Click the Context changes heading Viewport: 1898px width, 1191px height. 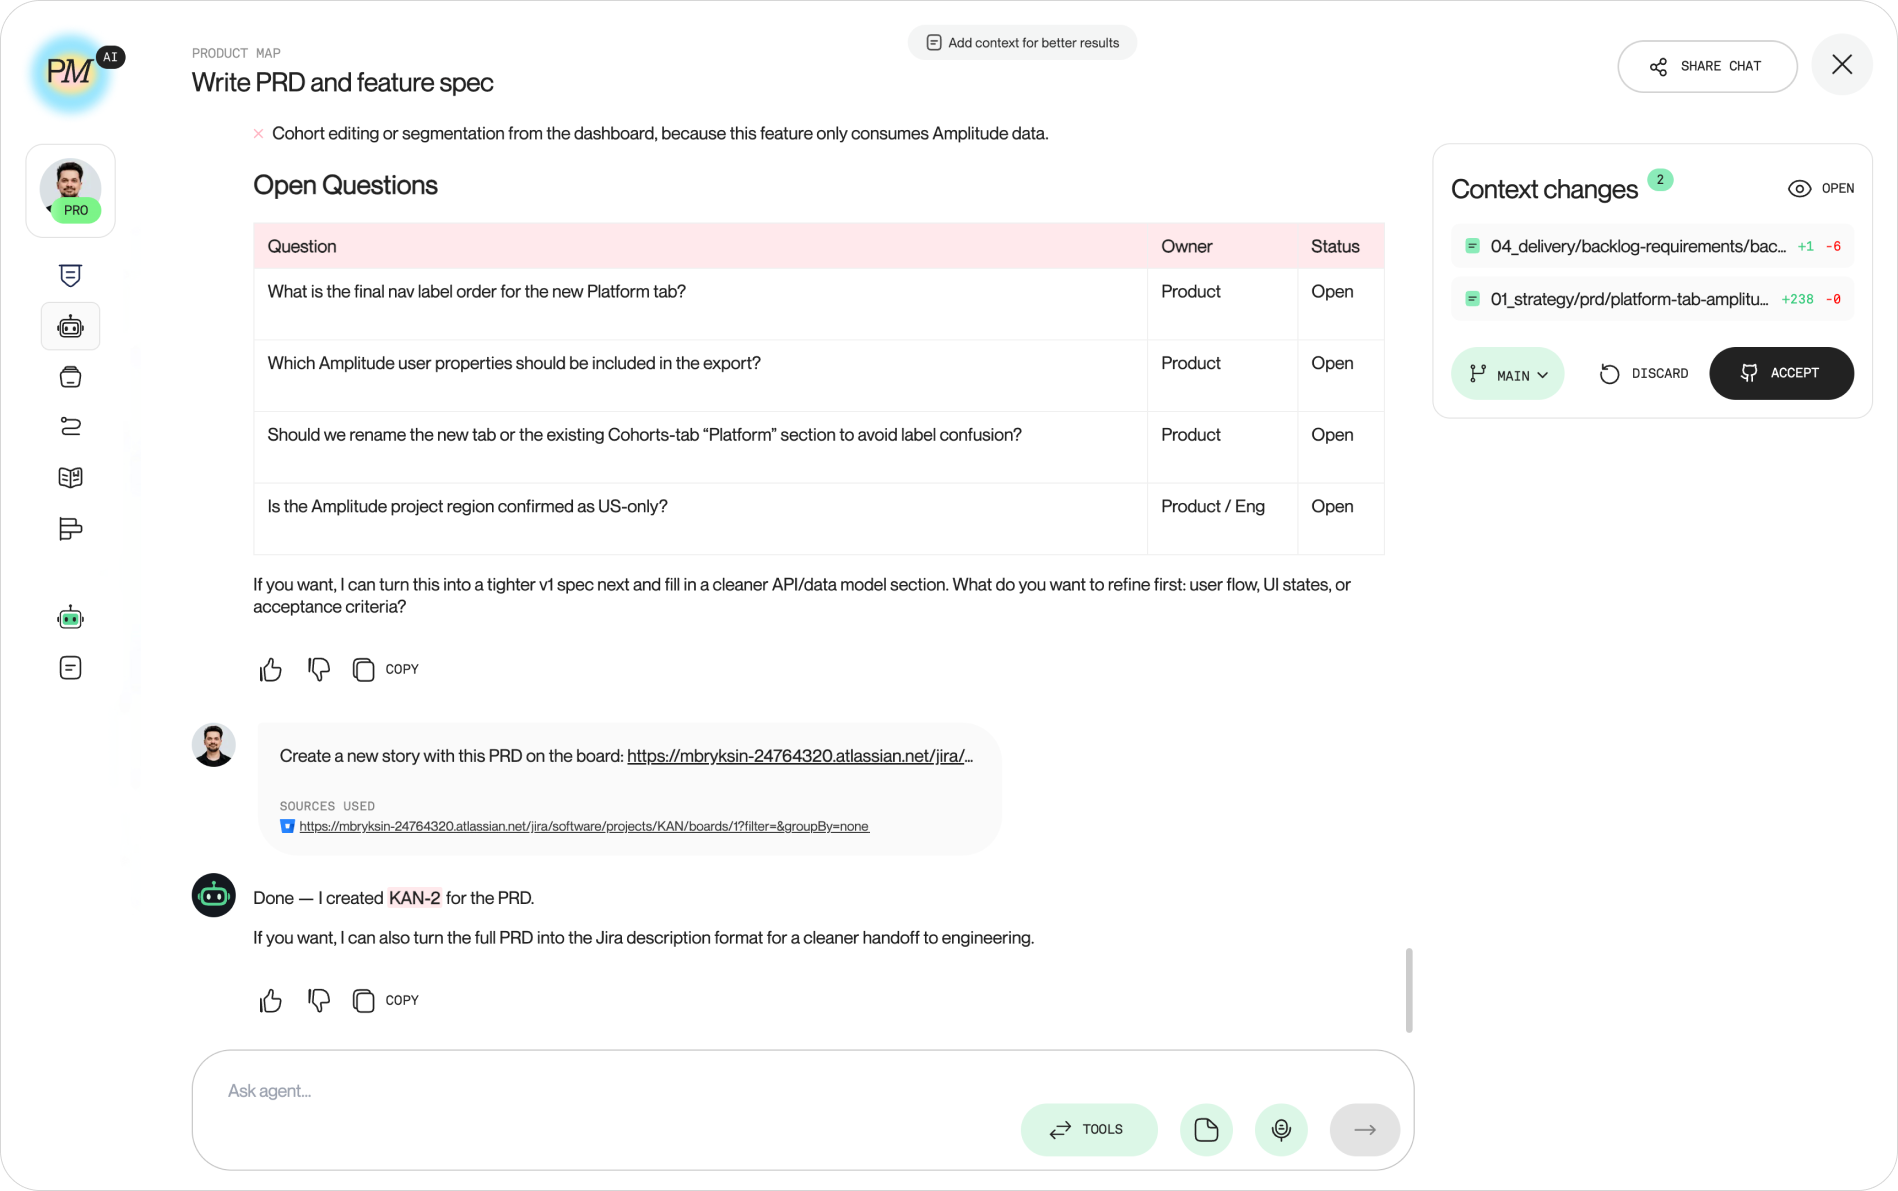tap(1544, 189)
